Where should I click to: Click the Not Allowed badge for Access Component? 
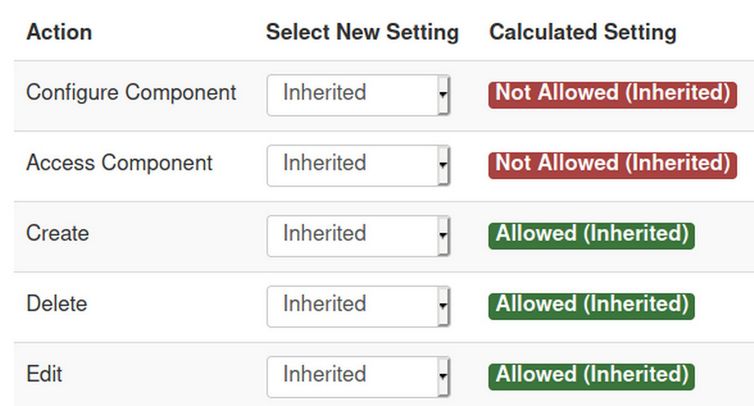(612, 164)
